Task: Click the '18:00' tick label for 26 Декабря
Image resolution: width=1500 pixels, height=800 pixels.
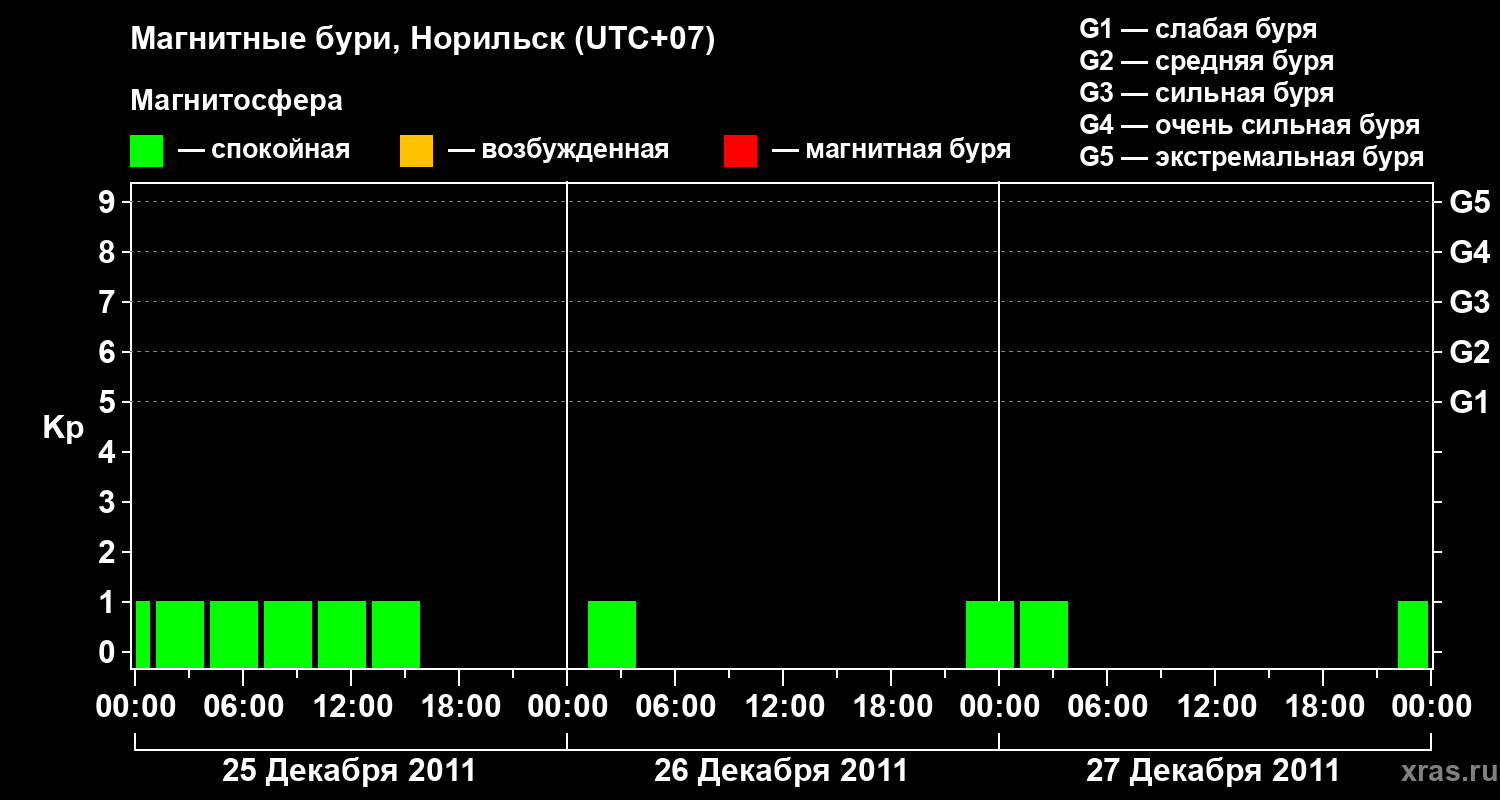Action: tap(891, 707)
